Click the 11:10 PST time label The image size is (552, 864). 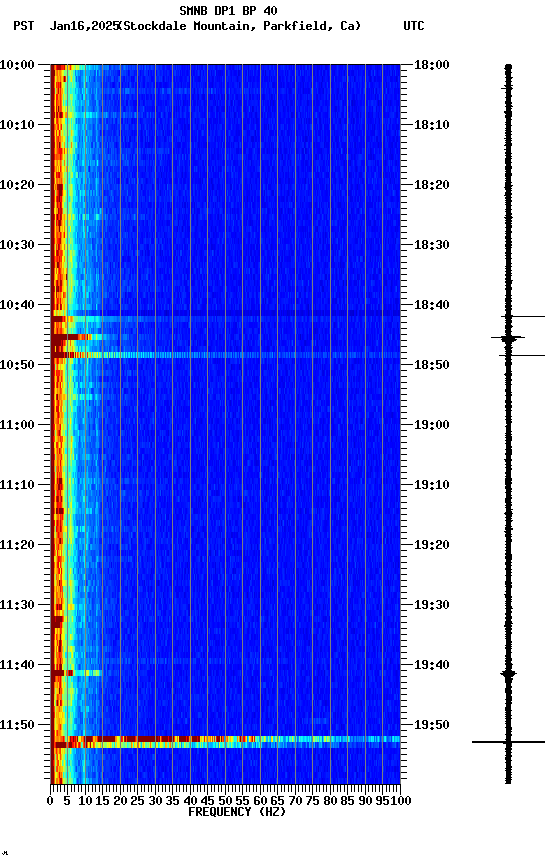17,485
